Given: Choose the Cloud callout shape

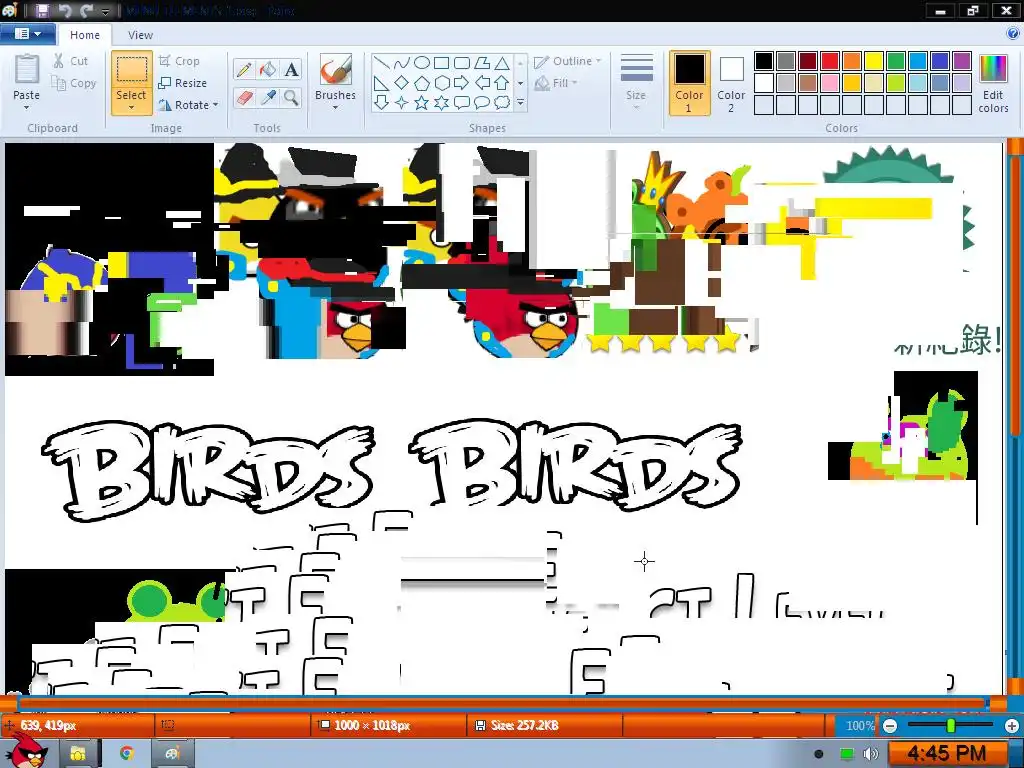Looking at the screenshot, I should pos(502,103).
